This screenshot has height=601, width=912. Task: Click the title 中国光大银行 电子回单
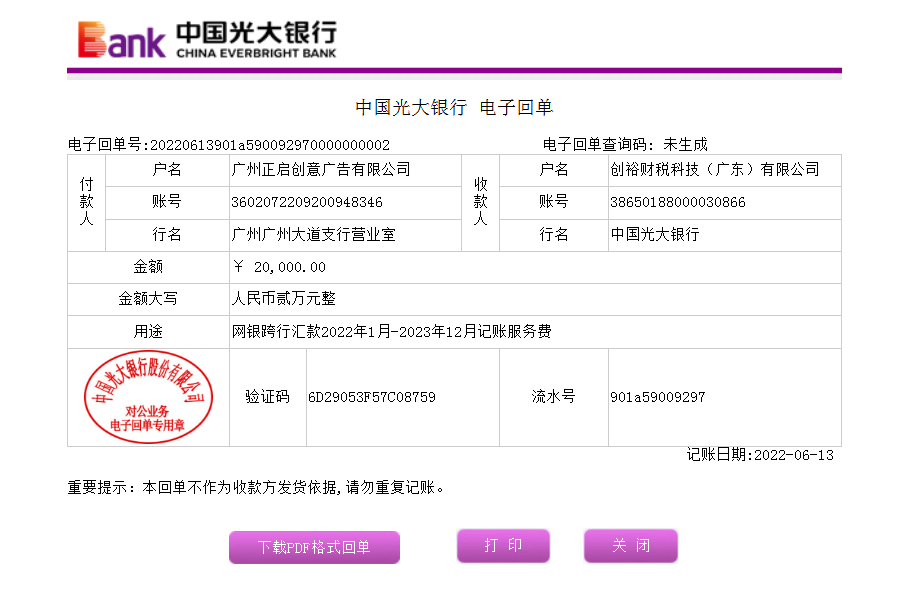click(x=454, y=108)
